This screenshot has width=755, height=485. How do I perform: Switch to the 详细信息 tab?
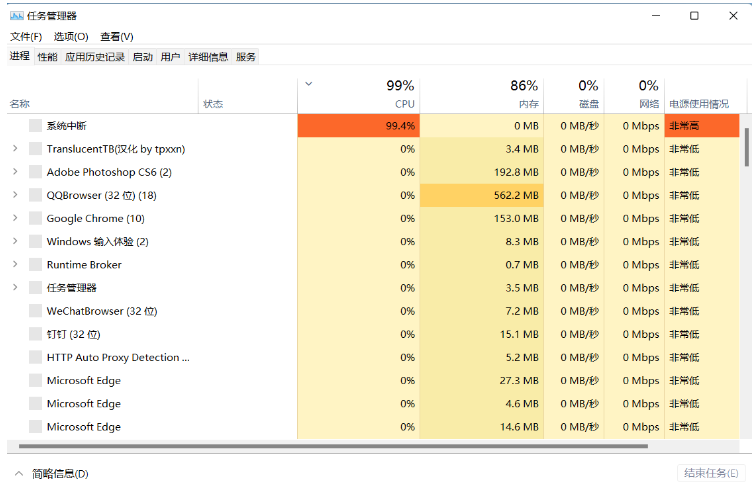tap(208, 57)
